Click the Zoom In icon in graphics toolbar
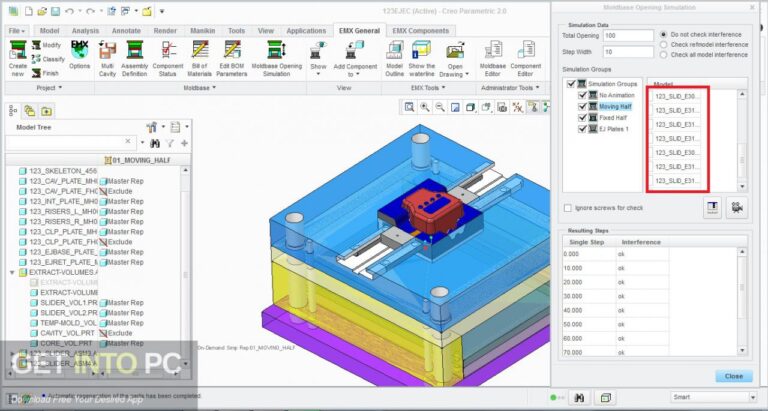768x411 pixels. click(x=425, y=107)
